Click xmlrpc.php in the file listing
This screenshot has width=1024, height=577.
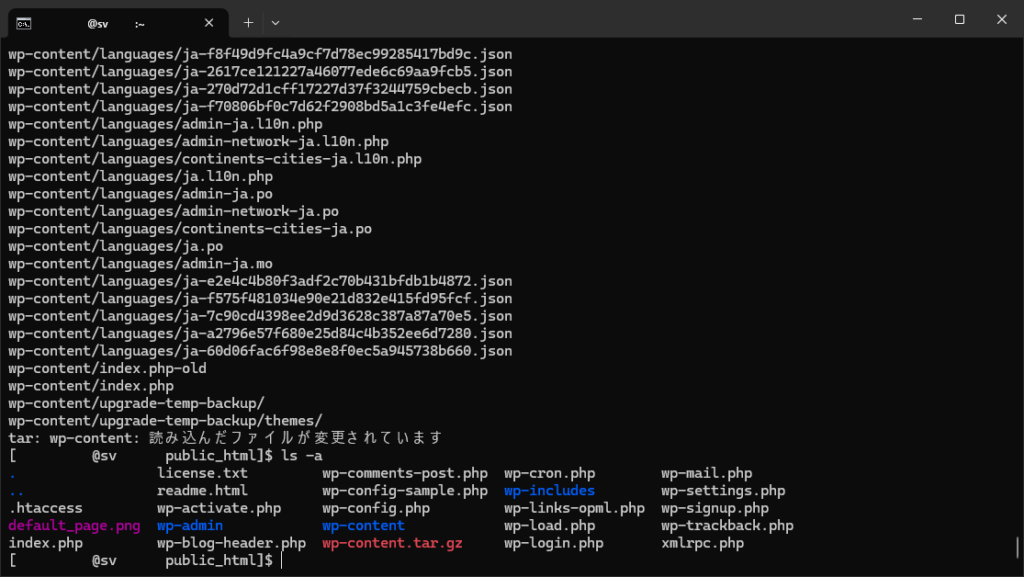pyautogui.click(x=702, y=544)
